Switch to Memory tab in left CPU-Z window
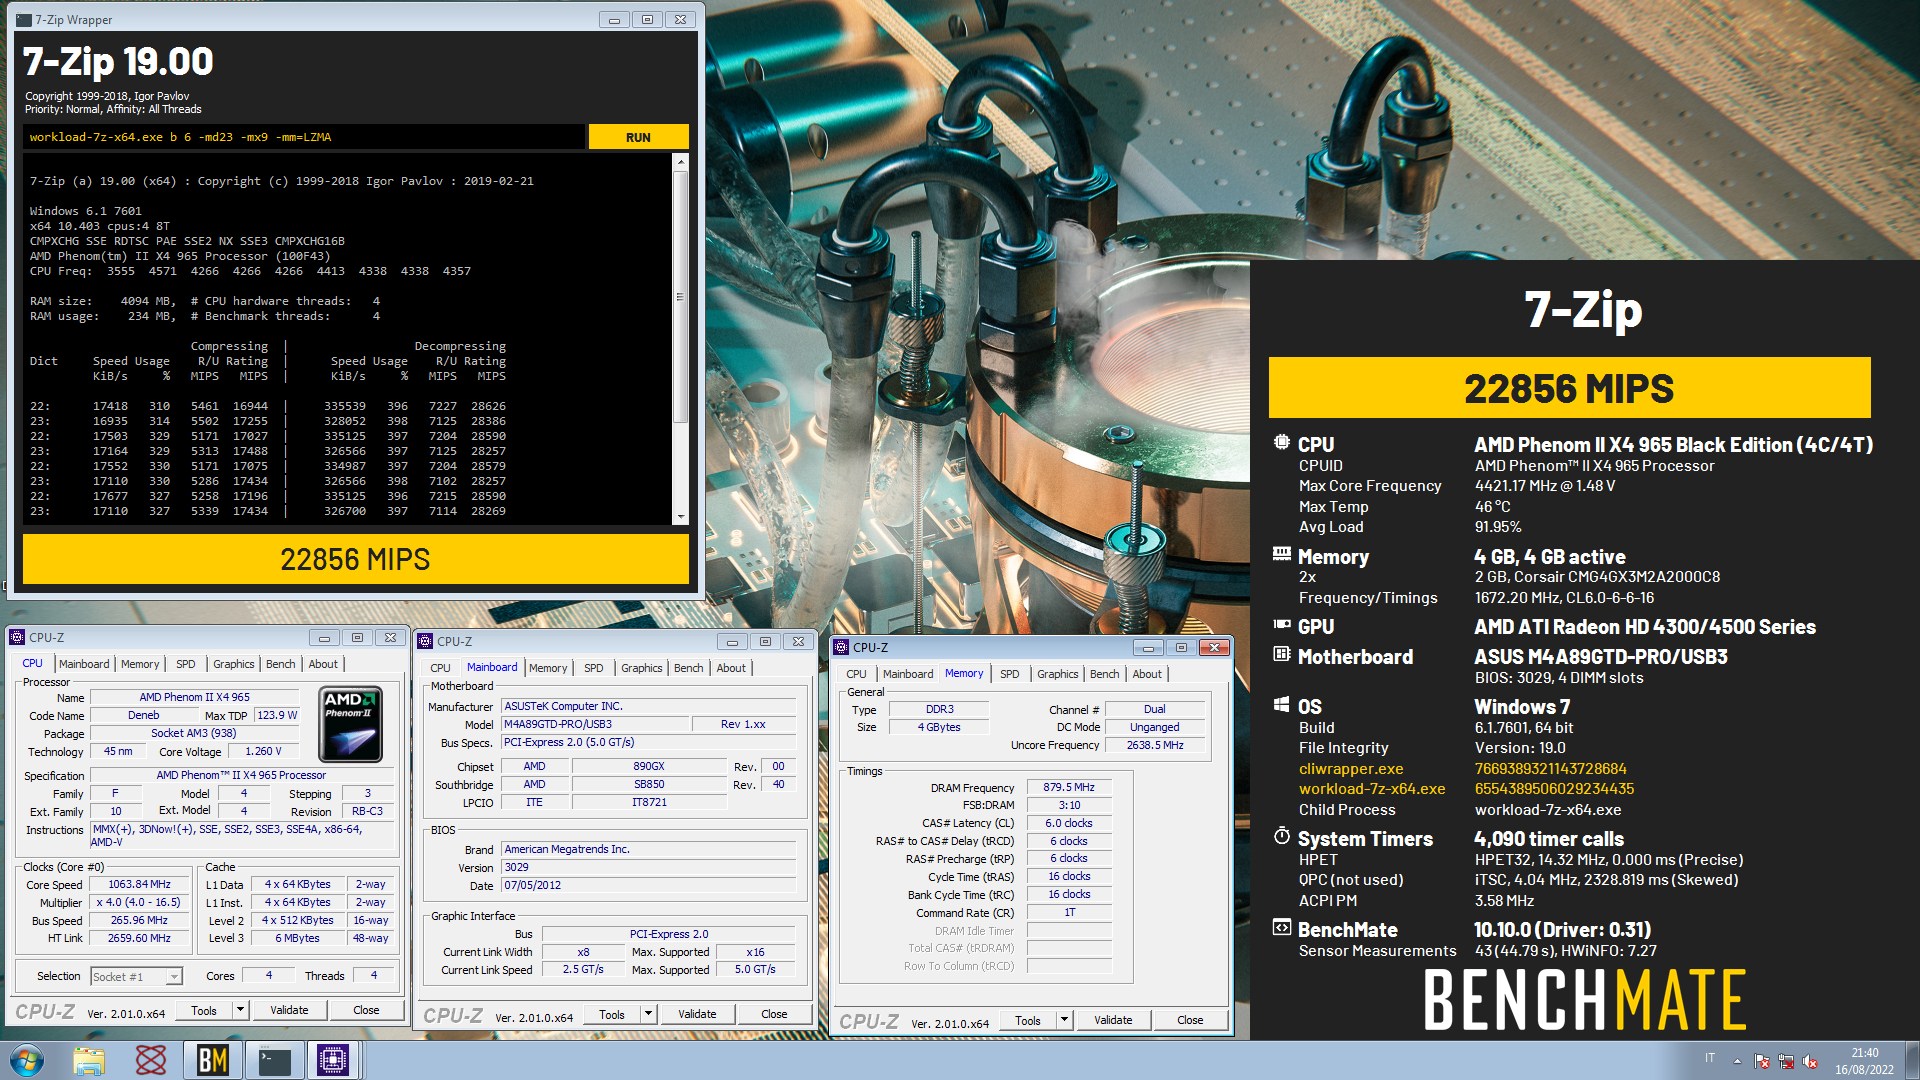This screenshot has height=1080, width=1920. pyautogui.click(x=140, y=664)
